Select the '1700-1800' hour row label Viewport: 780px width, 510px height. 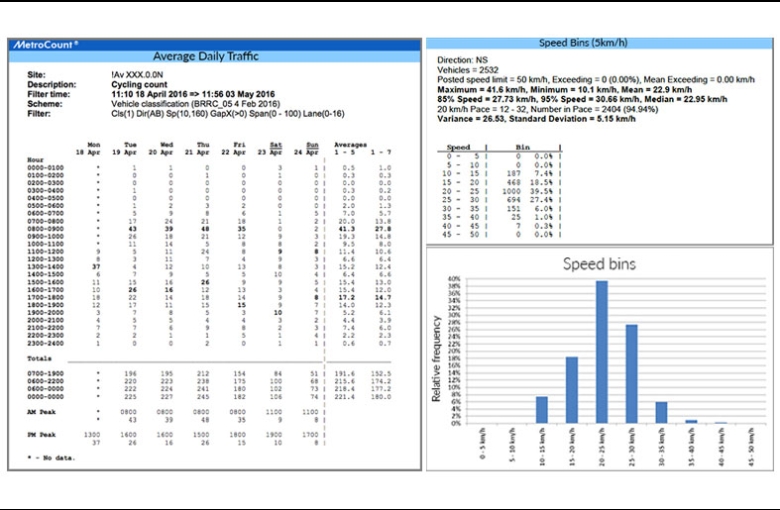click(x=45, y=298)
